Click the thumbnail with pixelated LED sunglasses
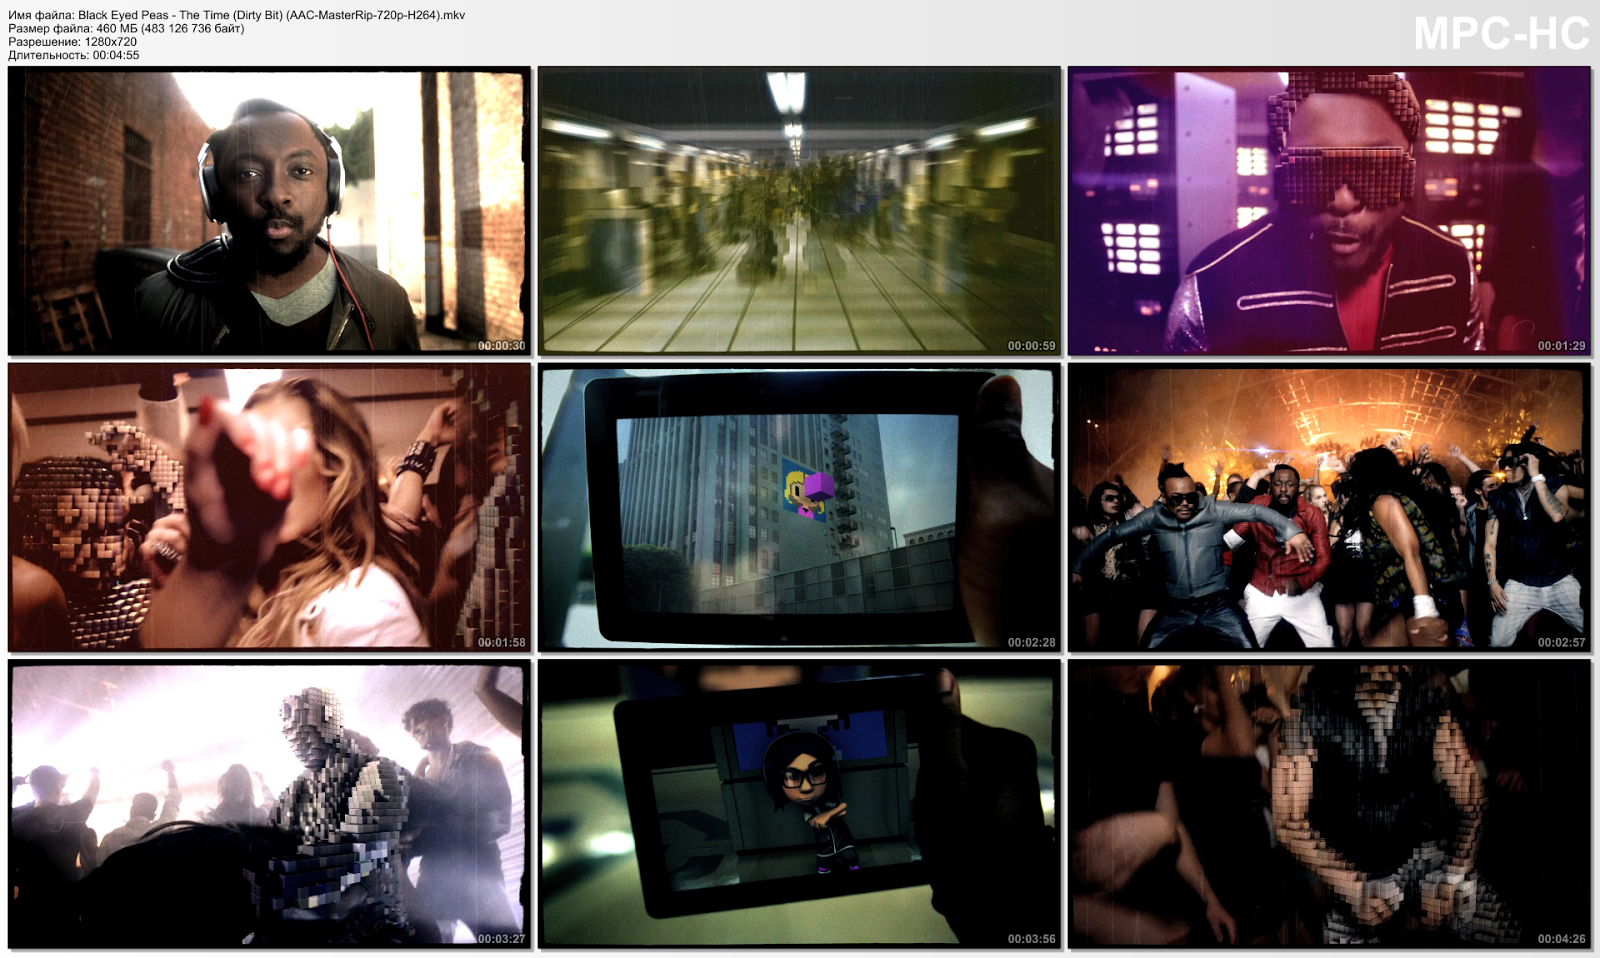The width and height of the screenshot is (1600, 958). click(x=1330, y=210)
